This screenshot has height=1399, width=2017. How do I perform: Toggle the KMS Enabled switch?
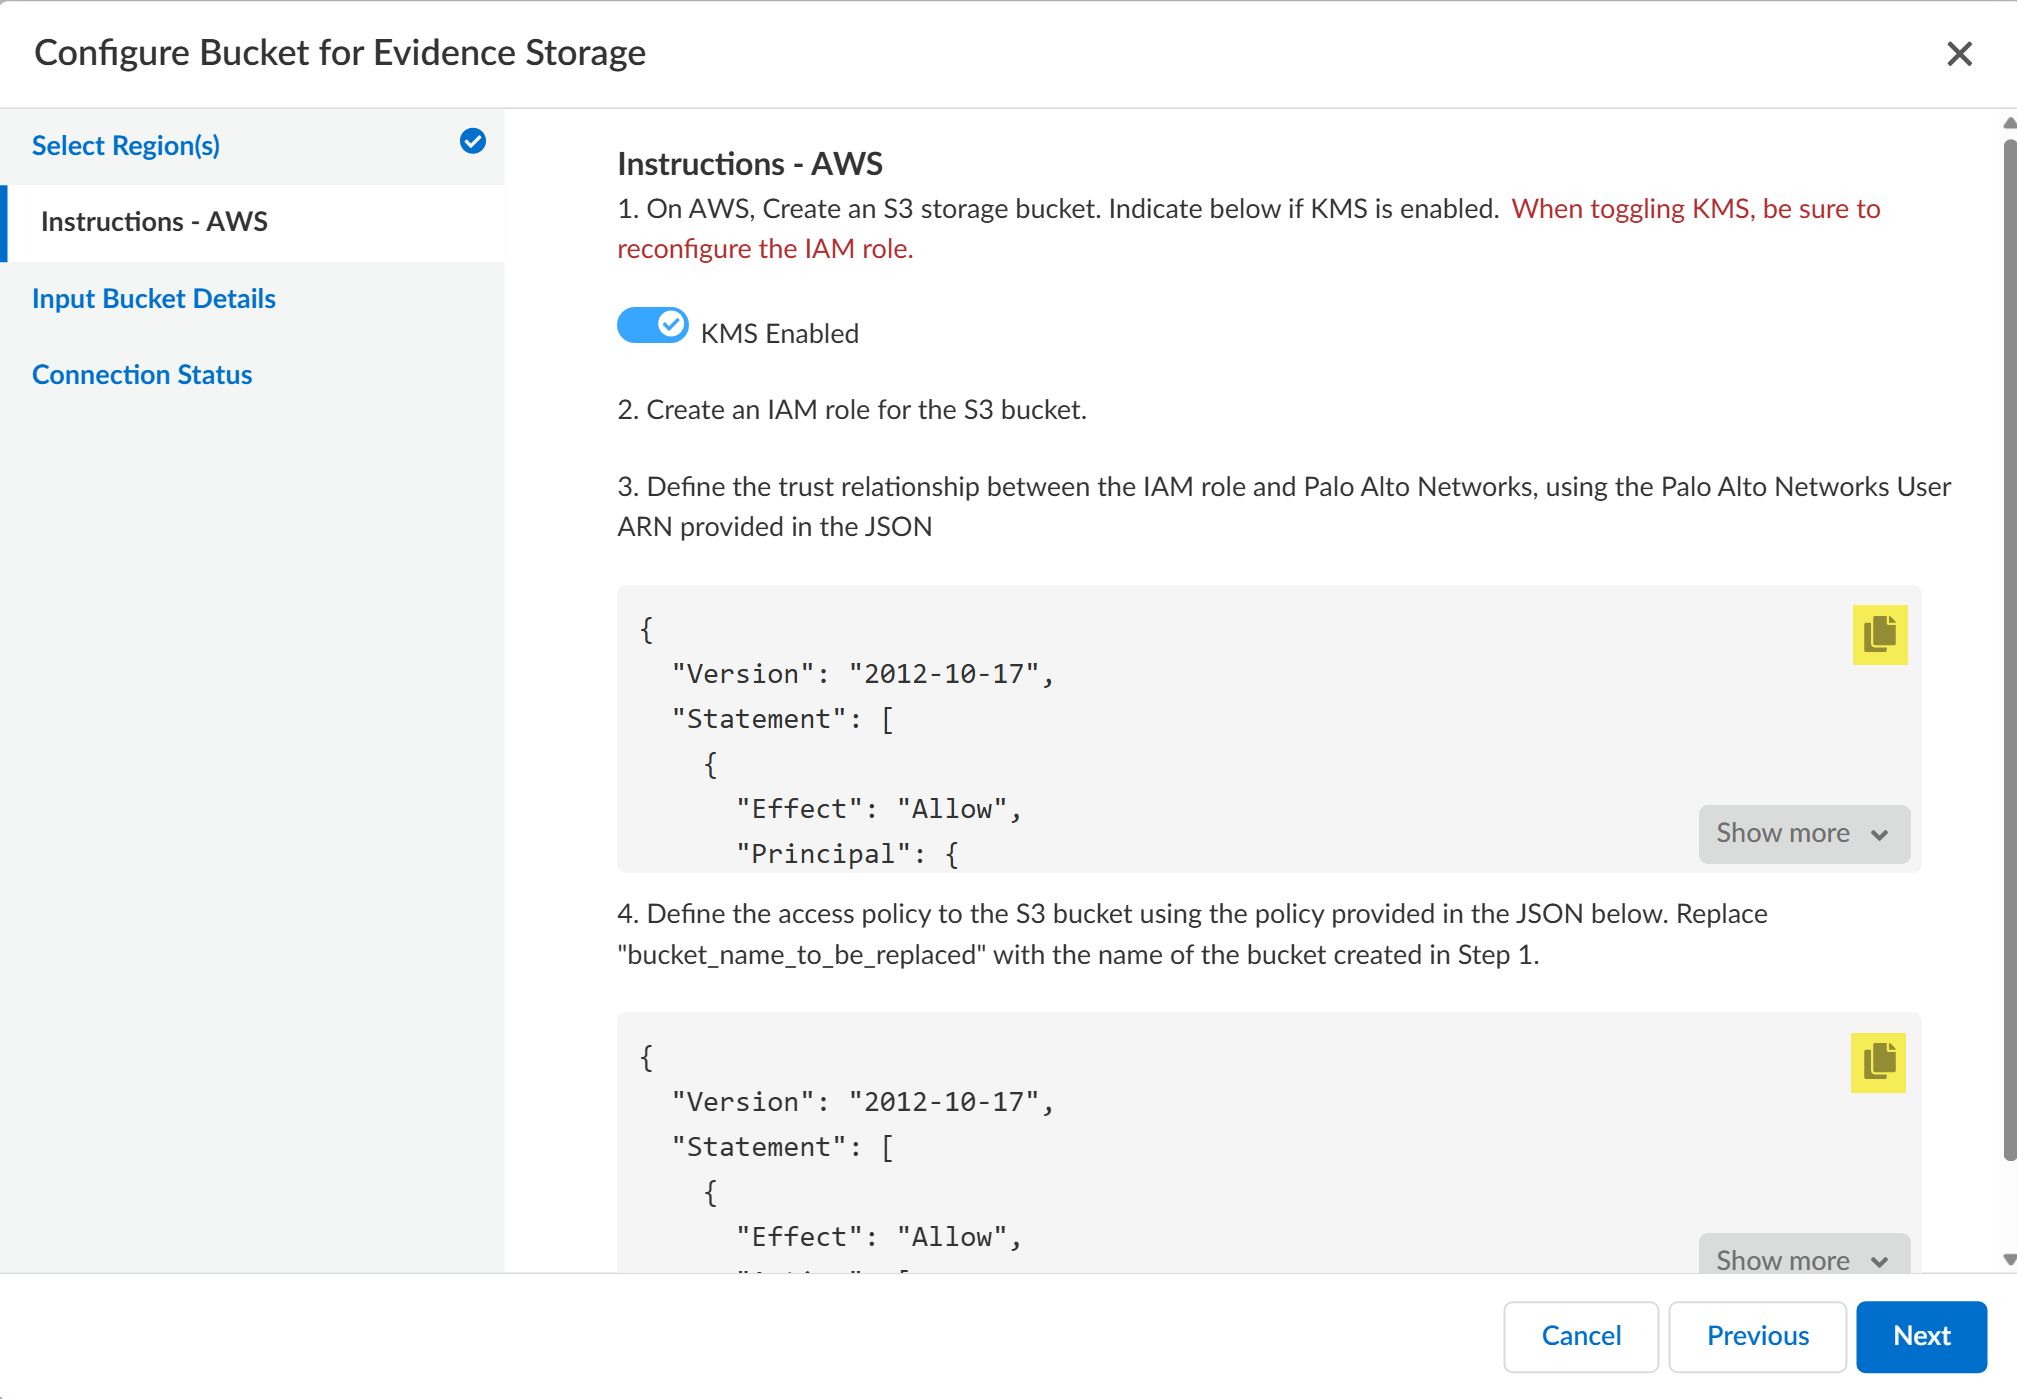click(x=652, y=325)
